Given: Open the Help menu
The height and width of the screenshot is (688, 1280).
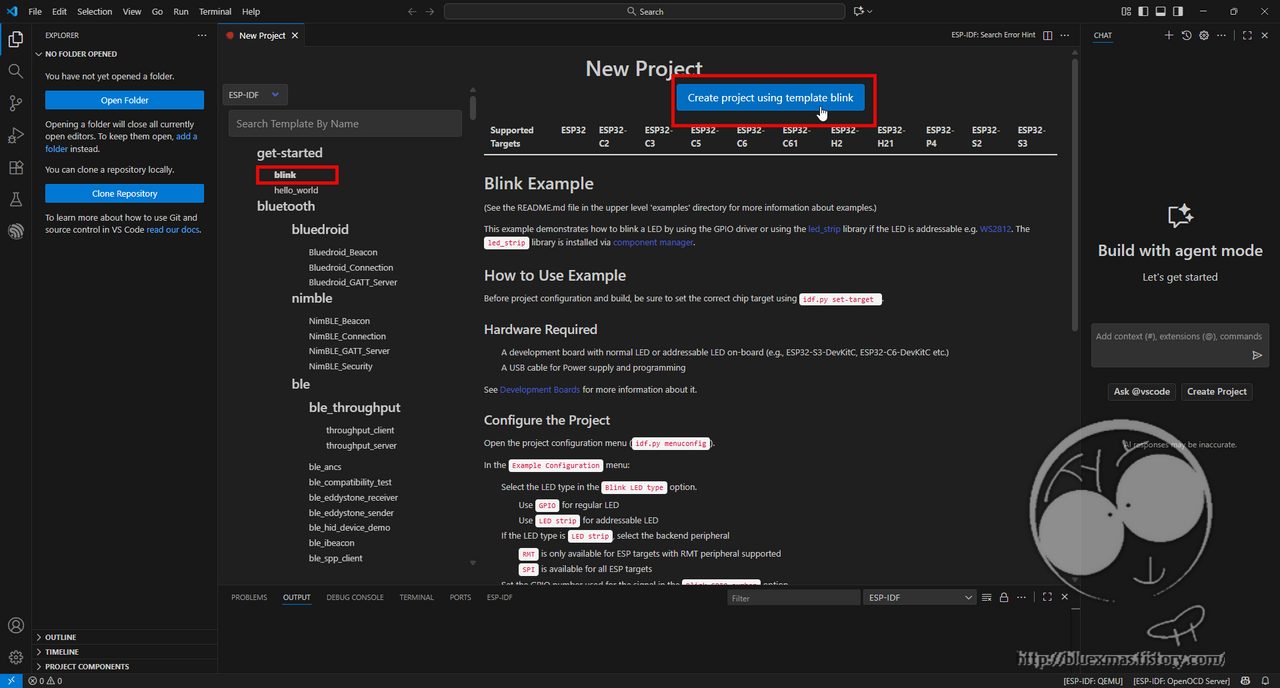Looking at the screenshot, I should [x=251, y=11].
